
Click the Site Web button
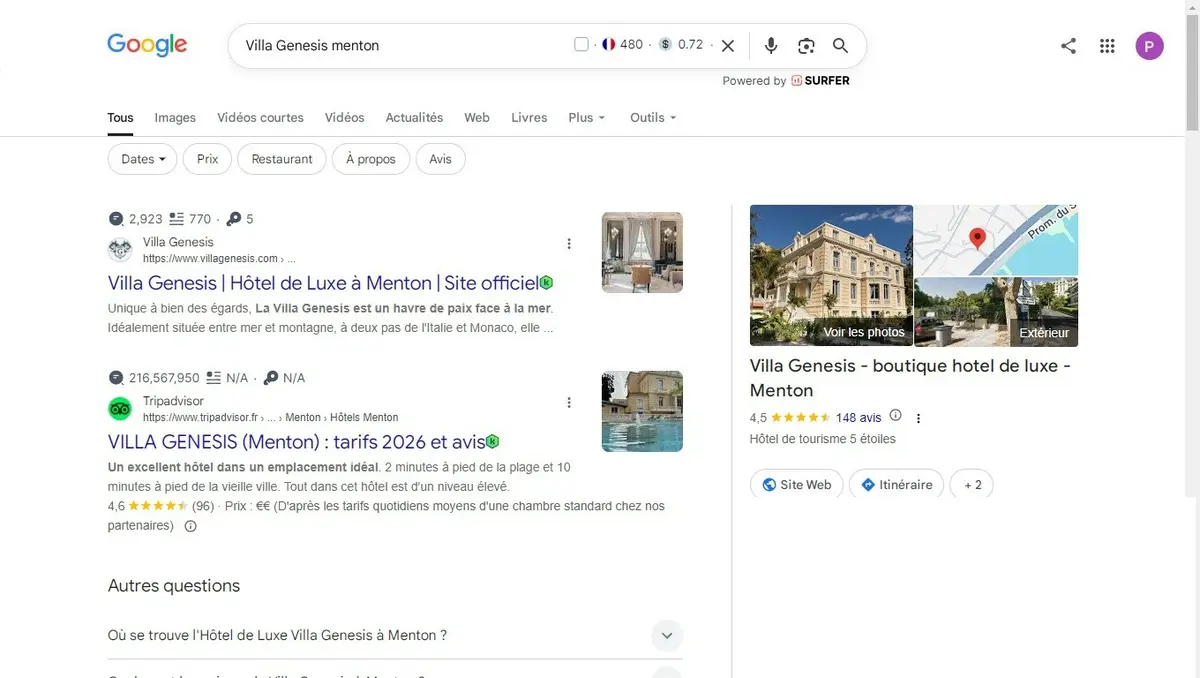click(797, 485)
